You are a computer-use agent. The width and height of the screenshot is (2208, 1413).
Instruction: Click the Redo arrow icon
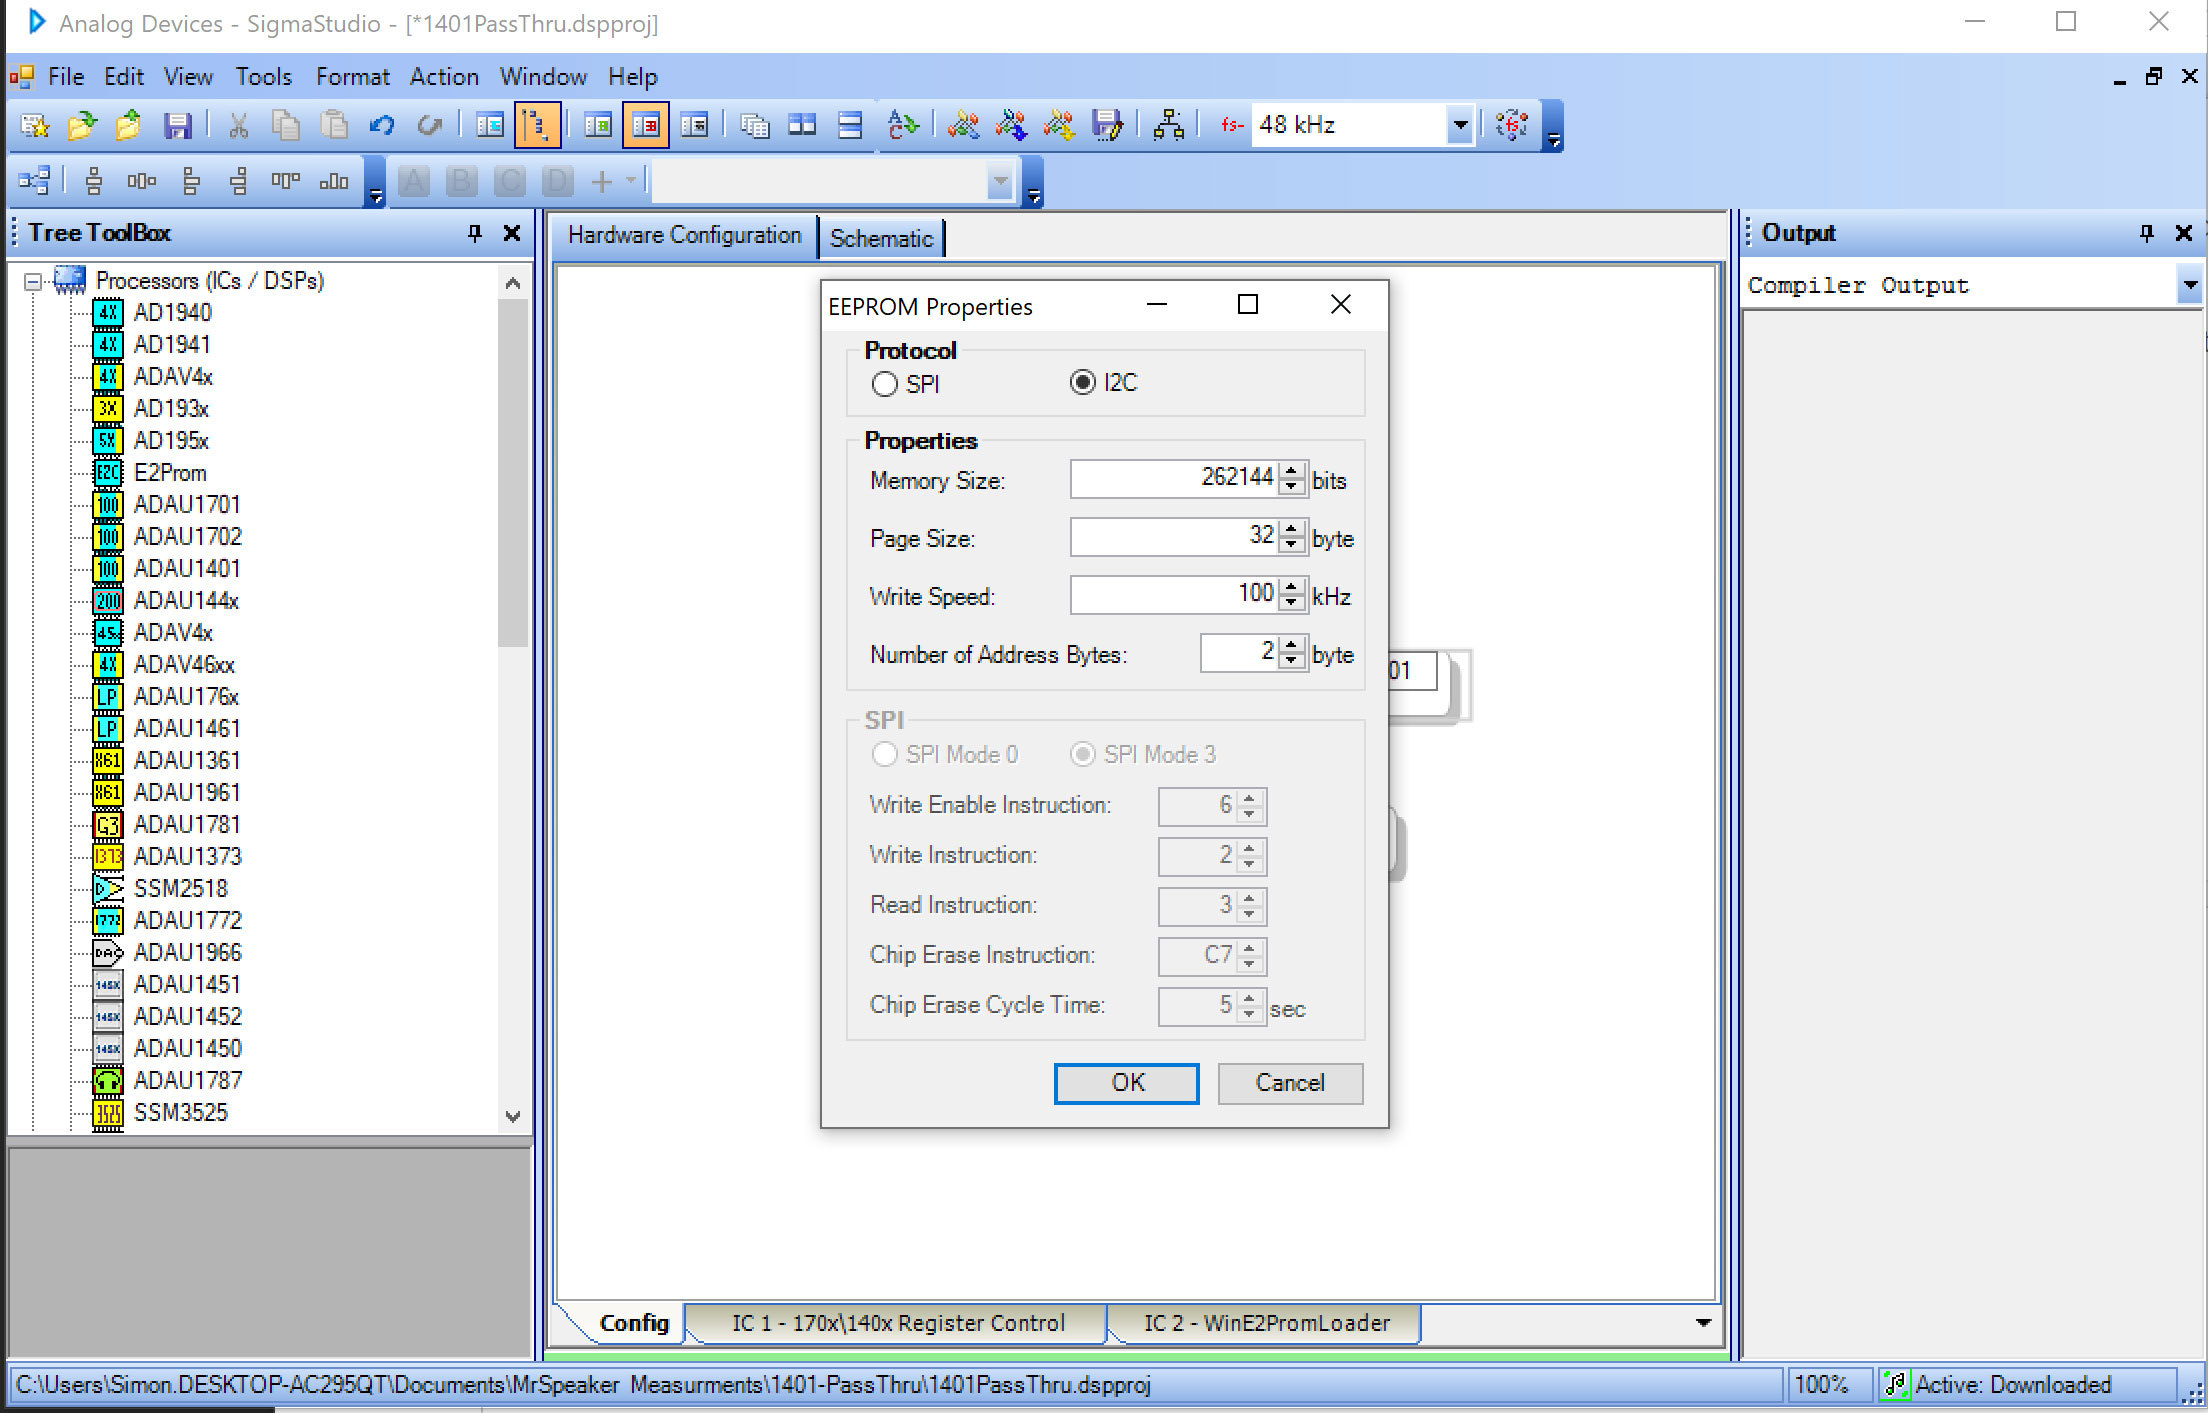click(x=430, y=125)
